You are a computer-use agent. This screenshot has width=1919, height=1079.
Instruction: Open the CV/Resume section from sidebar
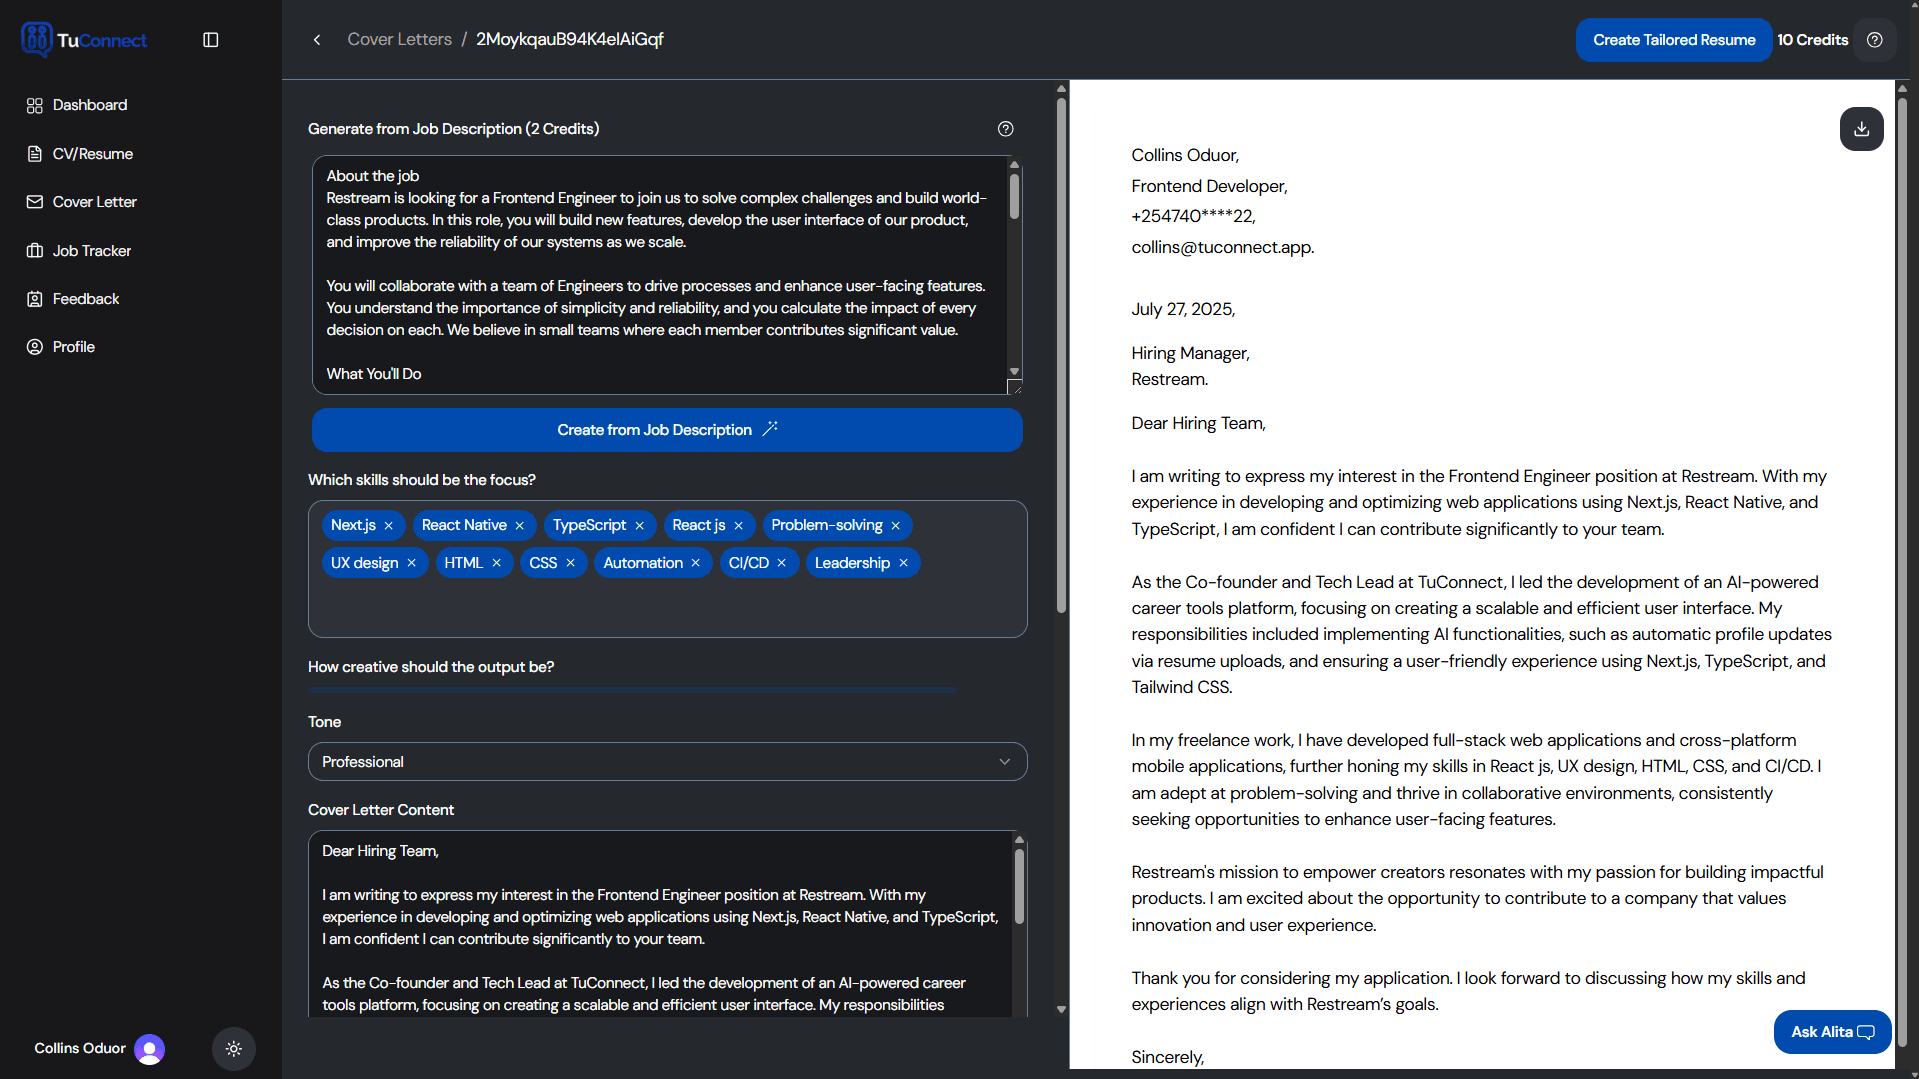91,153
